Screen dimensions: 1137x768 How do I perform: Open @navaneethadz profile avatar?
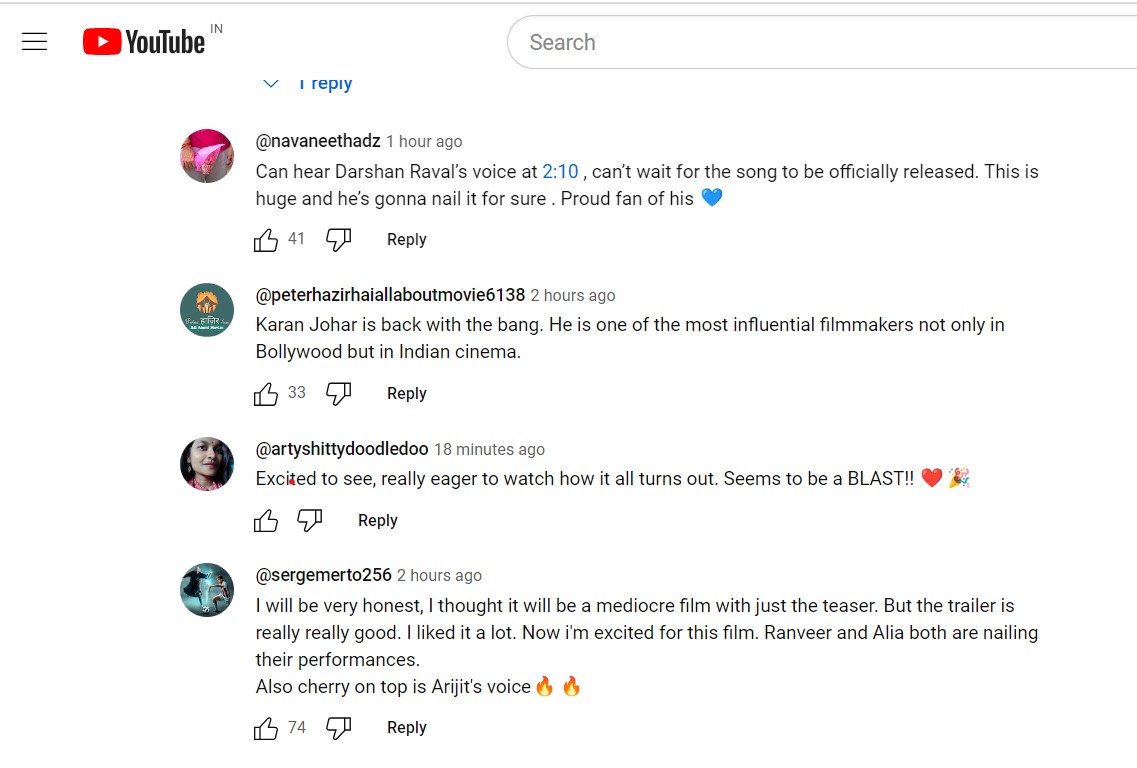point(207,156)
